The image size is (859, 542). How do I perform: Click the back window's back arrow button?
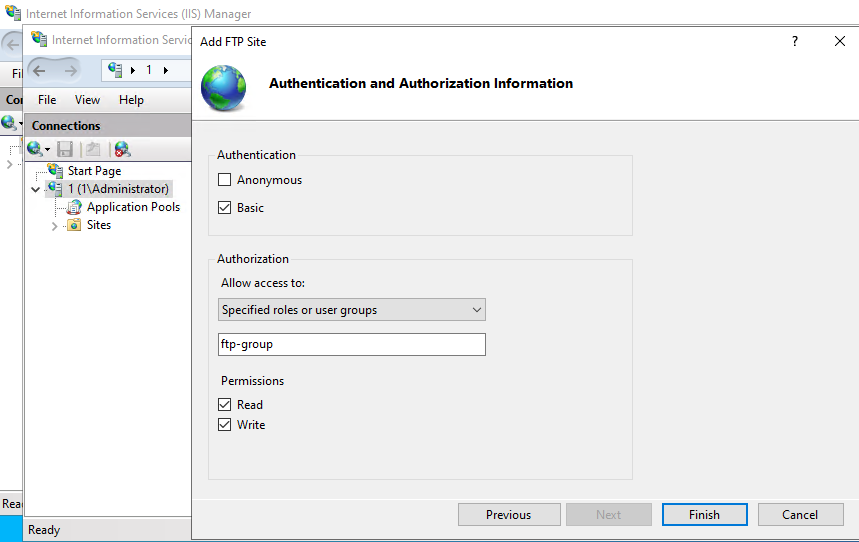click(x=12, y=45)
